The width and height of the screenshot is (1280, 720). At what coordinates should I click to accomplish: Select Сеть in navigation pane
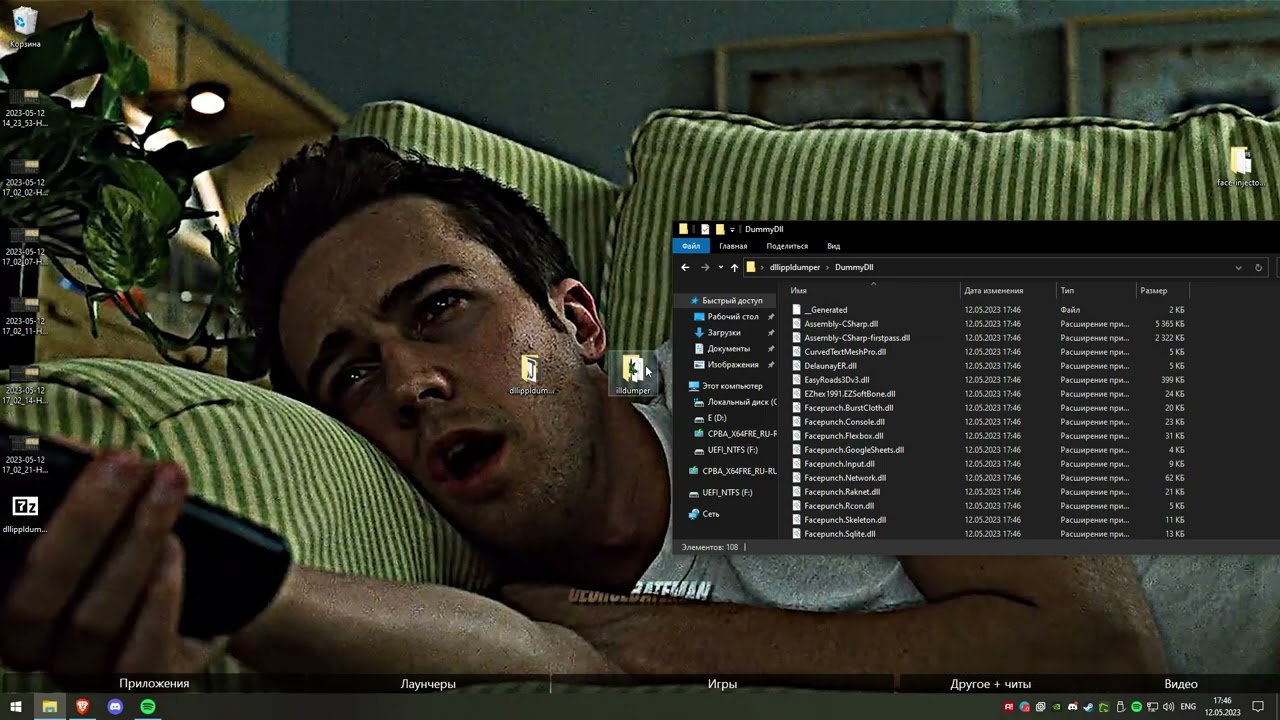(710, 514)
